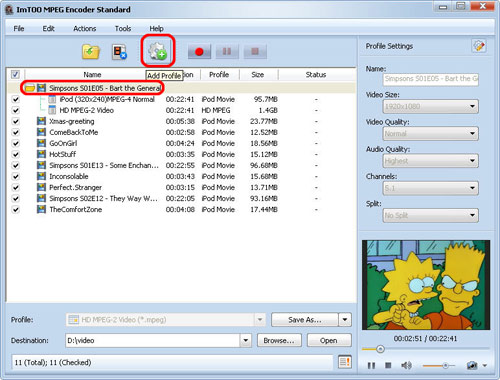Image resolution: width=500 pixels, height=380 pixels.
Task: Stop the preview player
Action: click(388, 365)
